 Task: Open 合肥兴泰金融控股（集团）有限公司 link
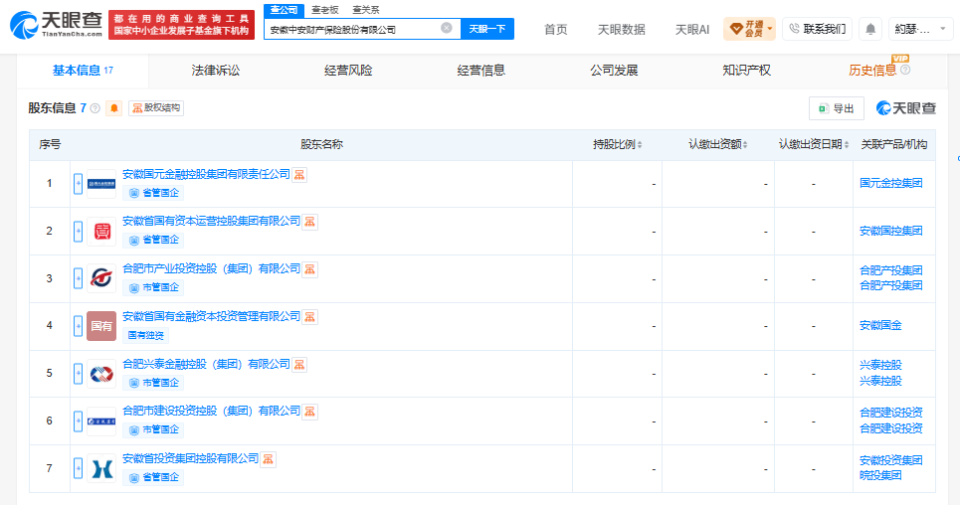[206, 364]
